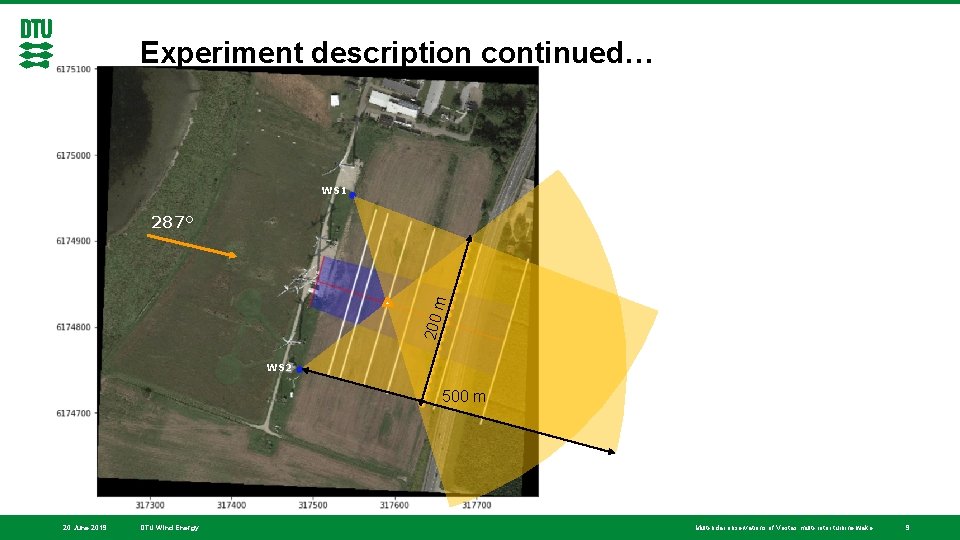Click the footer date '20 June 2019'

[84, 527]
